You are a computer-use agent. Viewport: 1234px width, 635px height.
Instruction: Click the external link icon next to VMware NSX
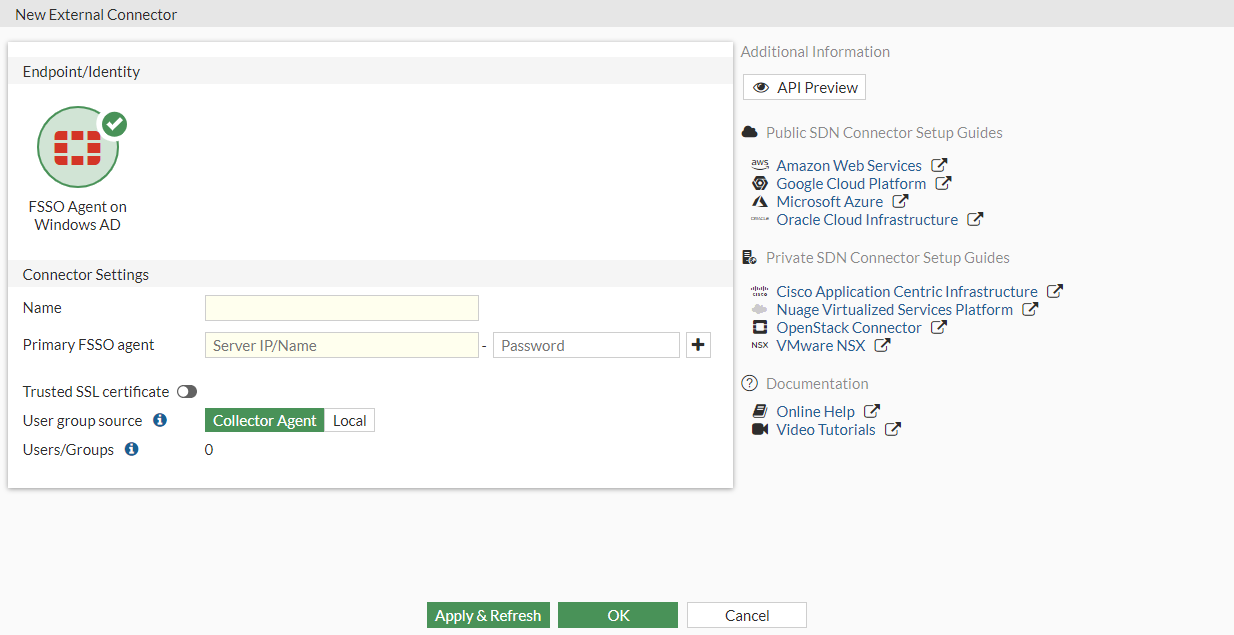point(882,345)
